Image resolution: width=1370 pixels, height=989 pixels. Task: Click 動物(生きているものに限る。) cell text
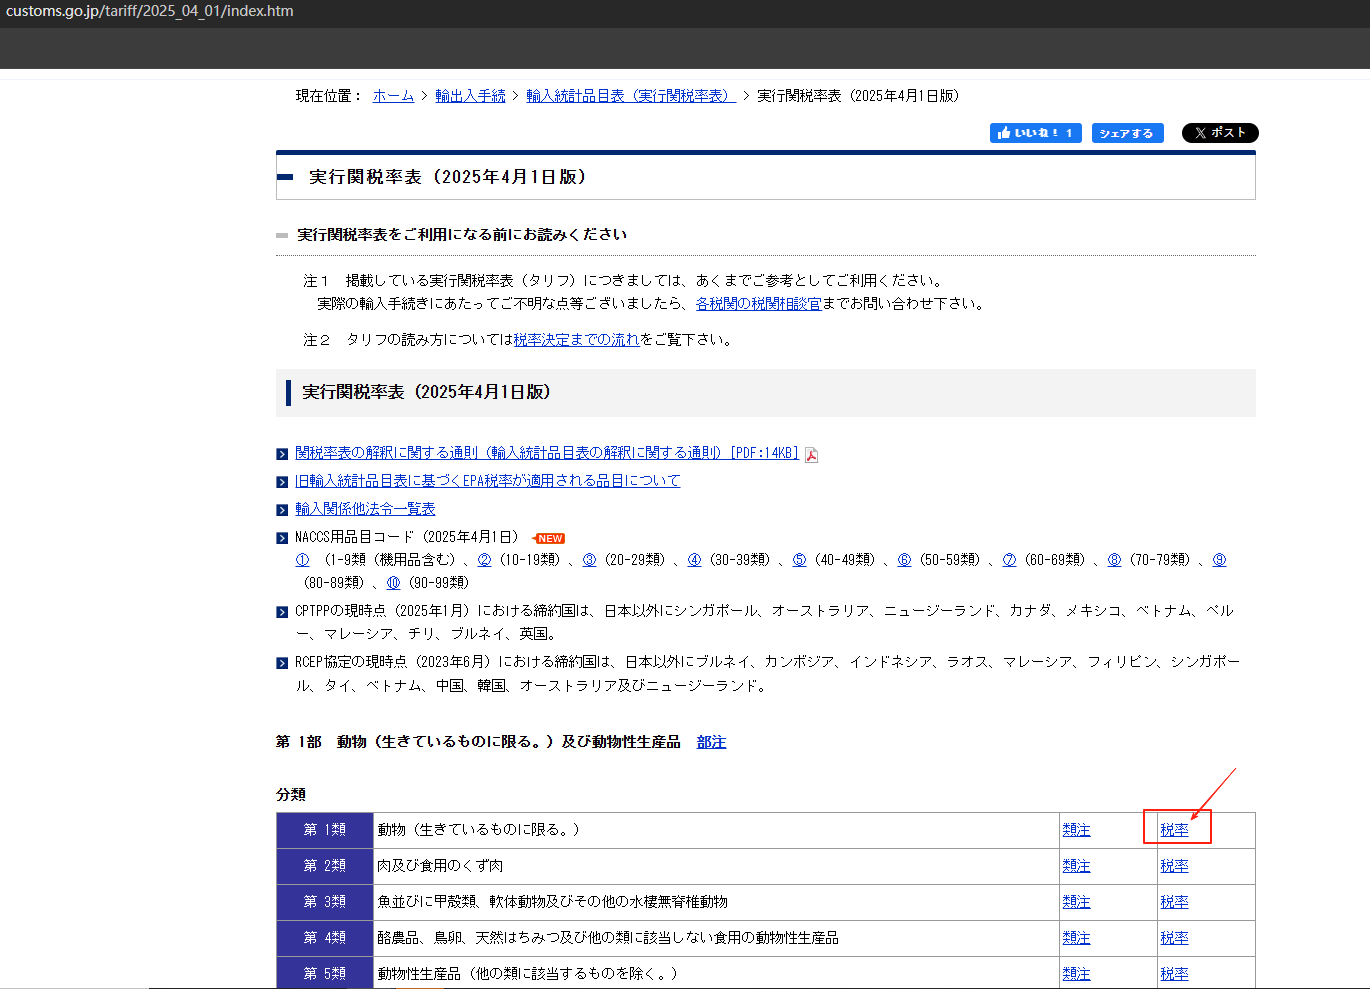pos(478,830)
